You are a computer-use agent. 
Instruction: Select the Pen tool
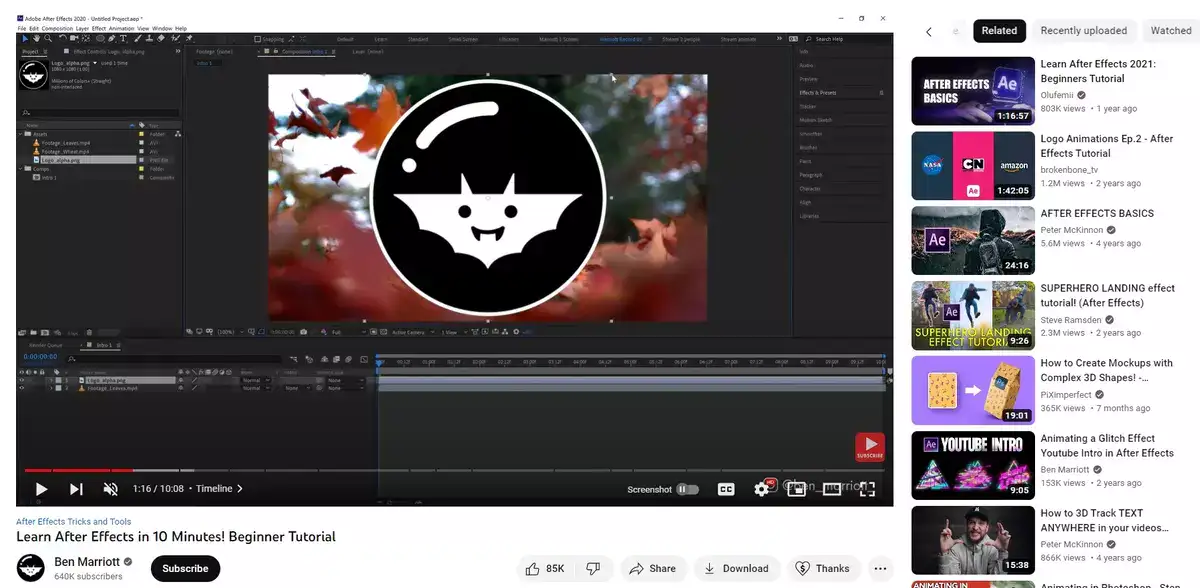pos(112,39)
